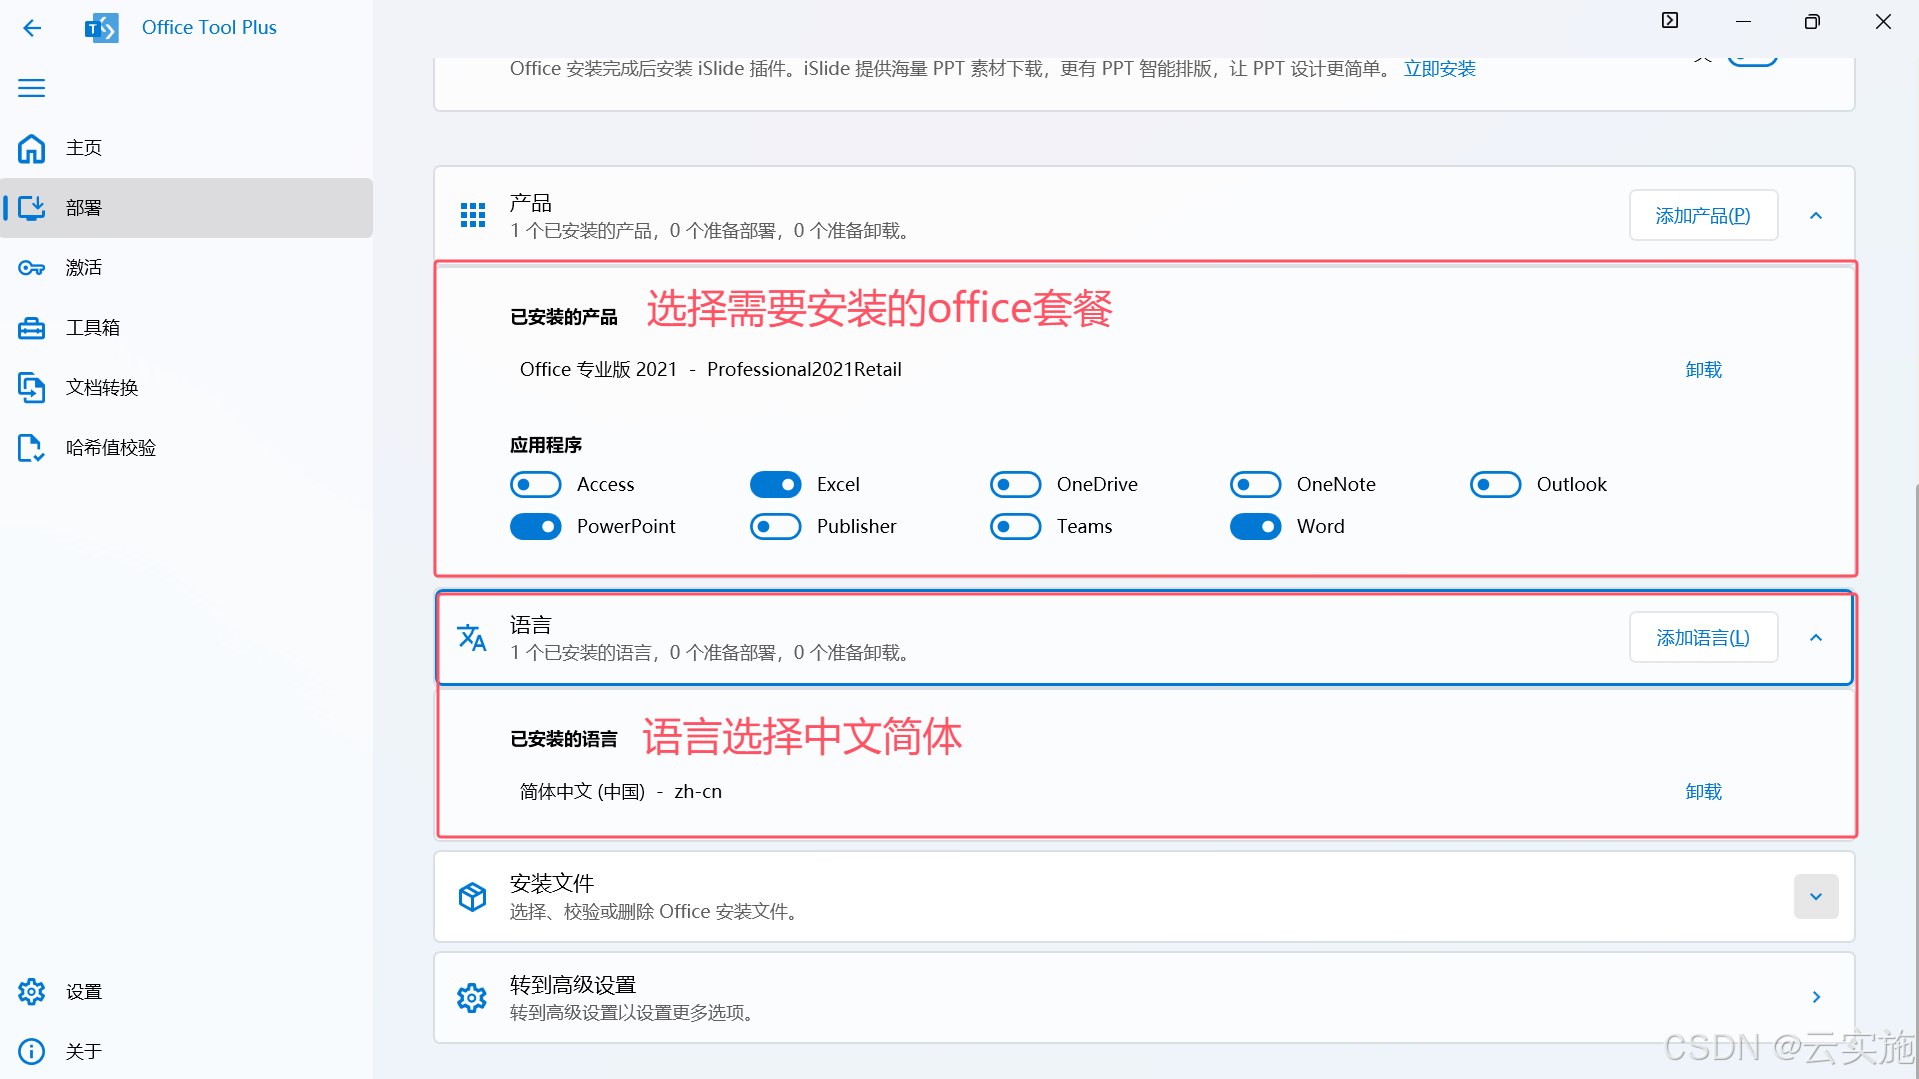This screenshot has height=1079, width=1919.
Task: Click the installation files package icon
Action: coord(472,897)
